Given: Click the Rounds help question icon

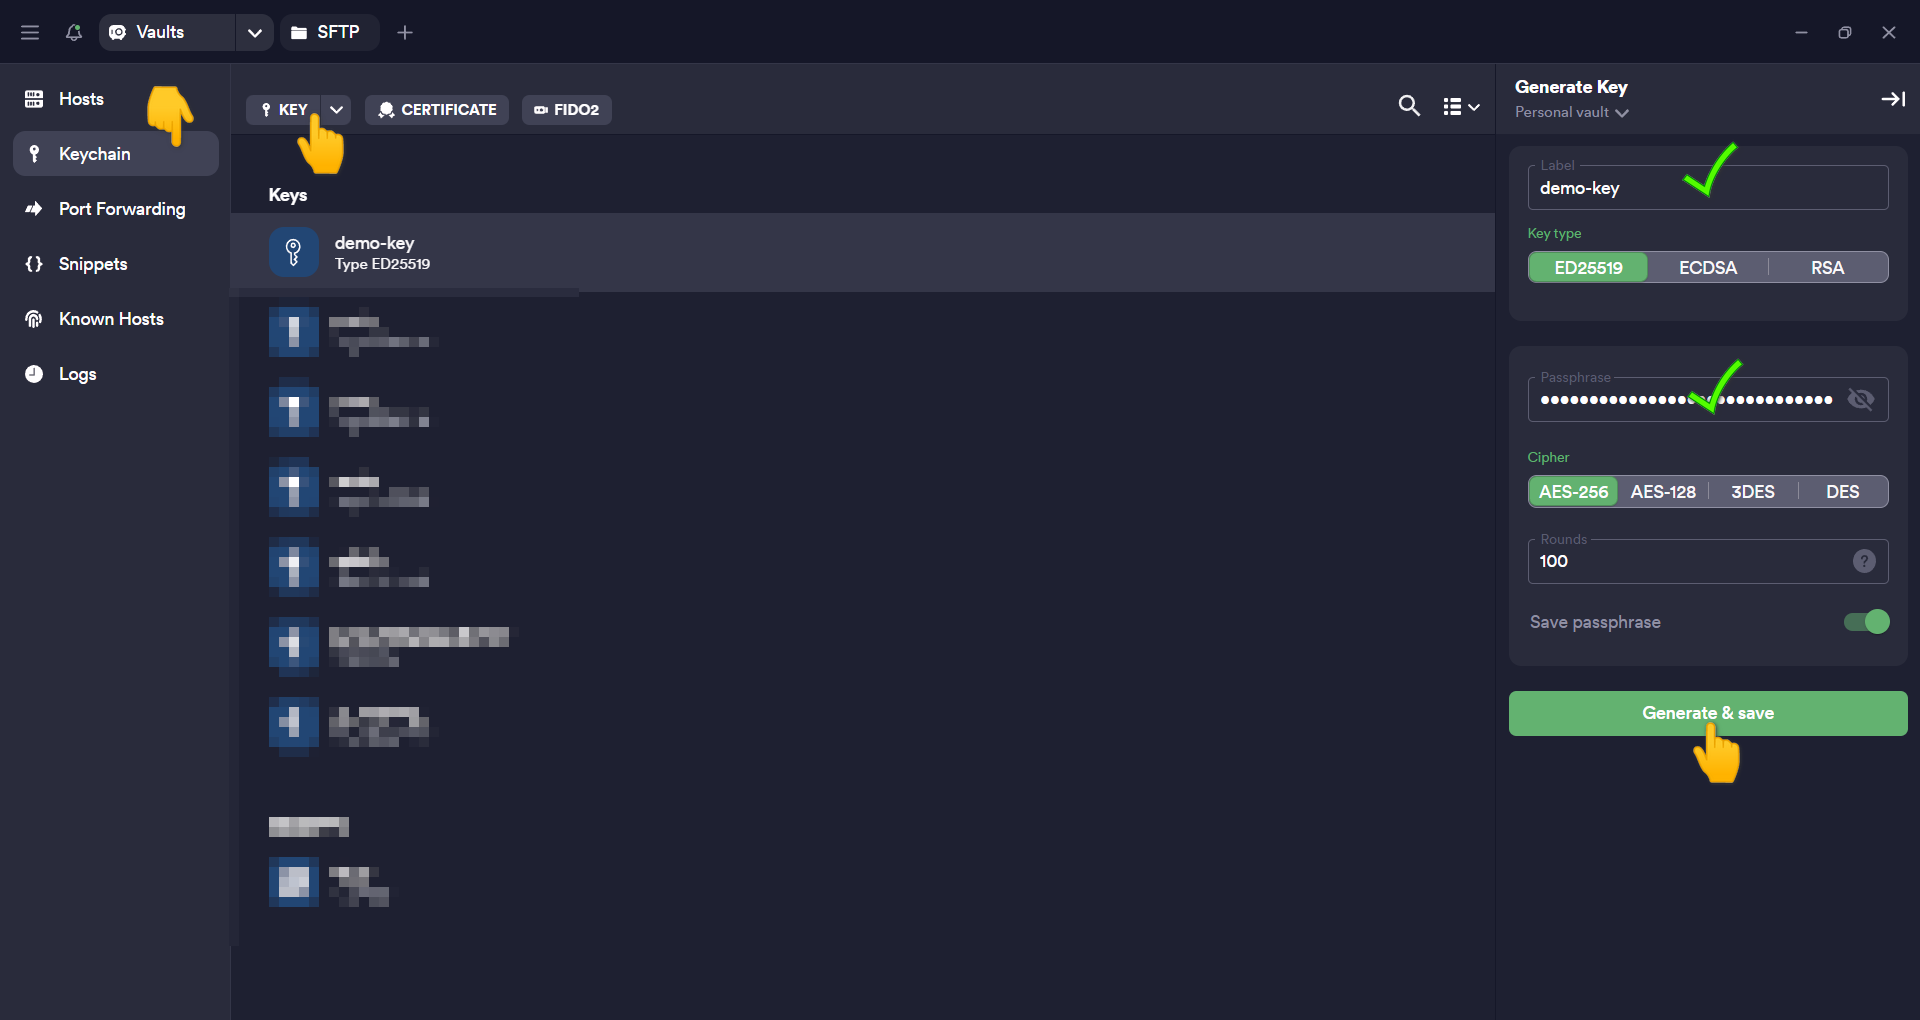Looking at the screenshot, I should coord(1863,561).
